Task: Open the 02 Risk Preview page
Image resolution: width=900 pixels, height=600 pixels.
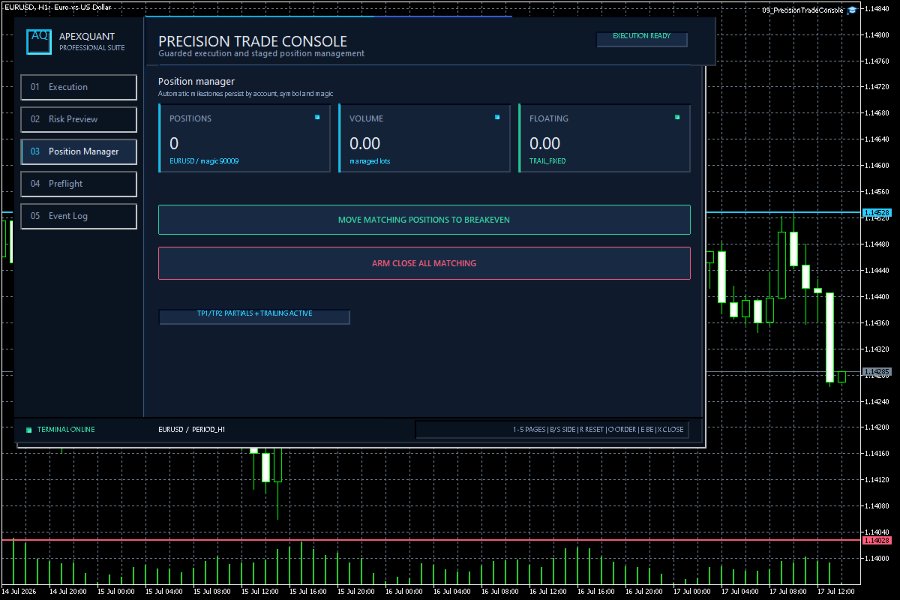Action: click(79, 119)
